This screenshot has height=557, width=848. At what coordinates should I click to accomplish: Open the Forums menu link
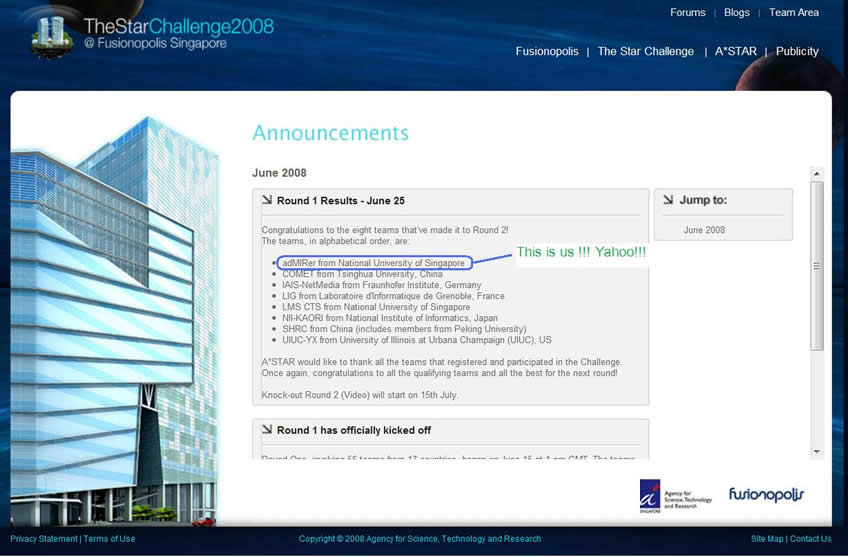pyautogui.click(x=687, y=13)
